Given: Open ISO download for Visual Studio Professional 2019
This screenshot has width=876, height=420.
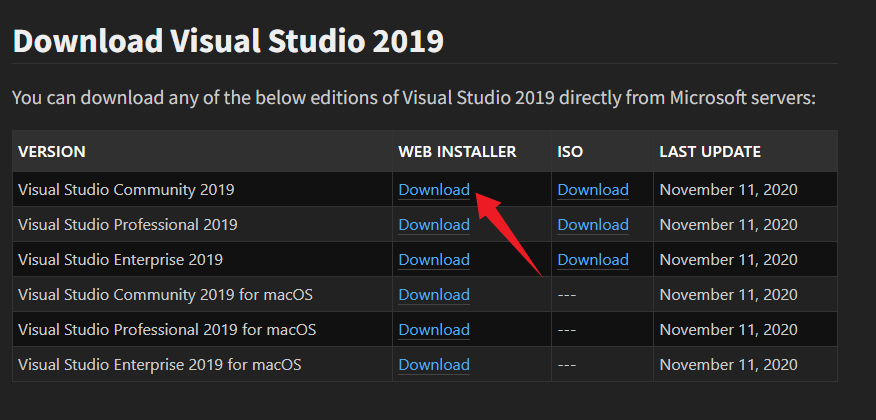Looking at the screenshot, I should (593, 225).
